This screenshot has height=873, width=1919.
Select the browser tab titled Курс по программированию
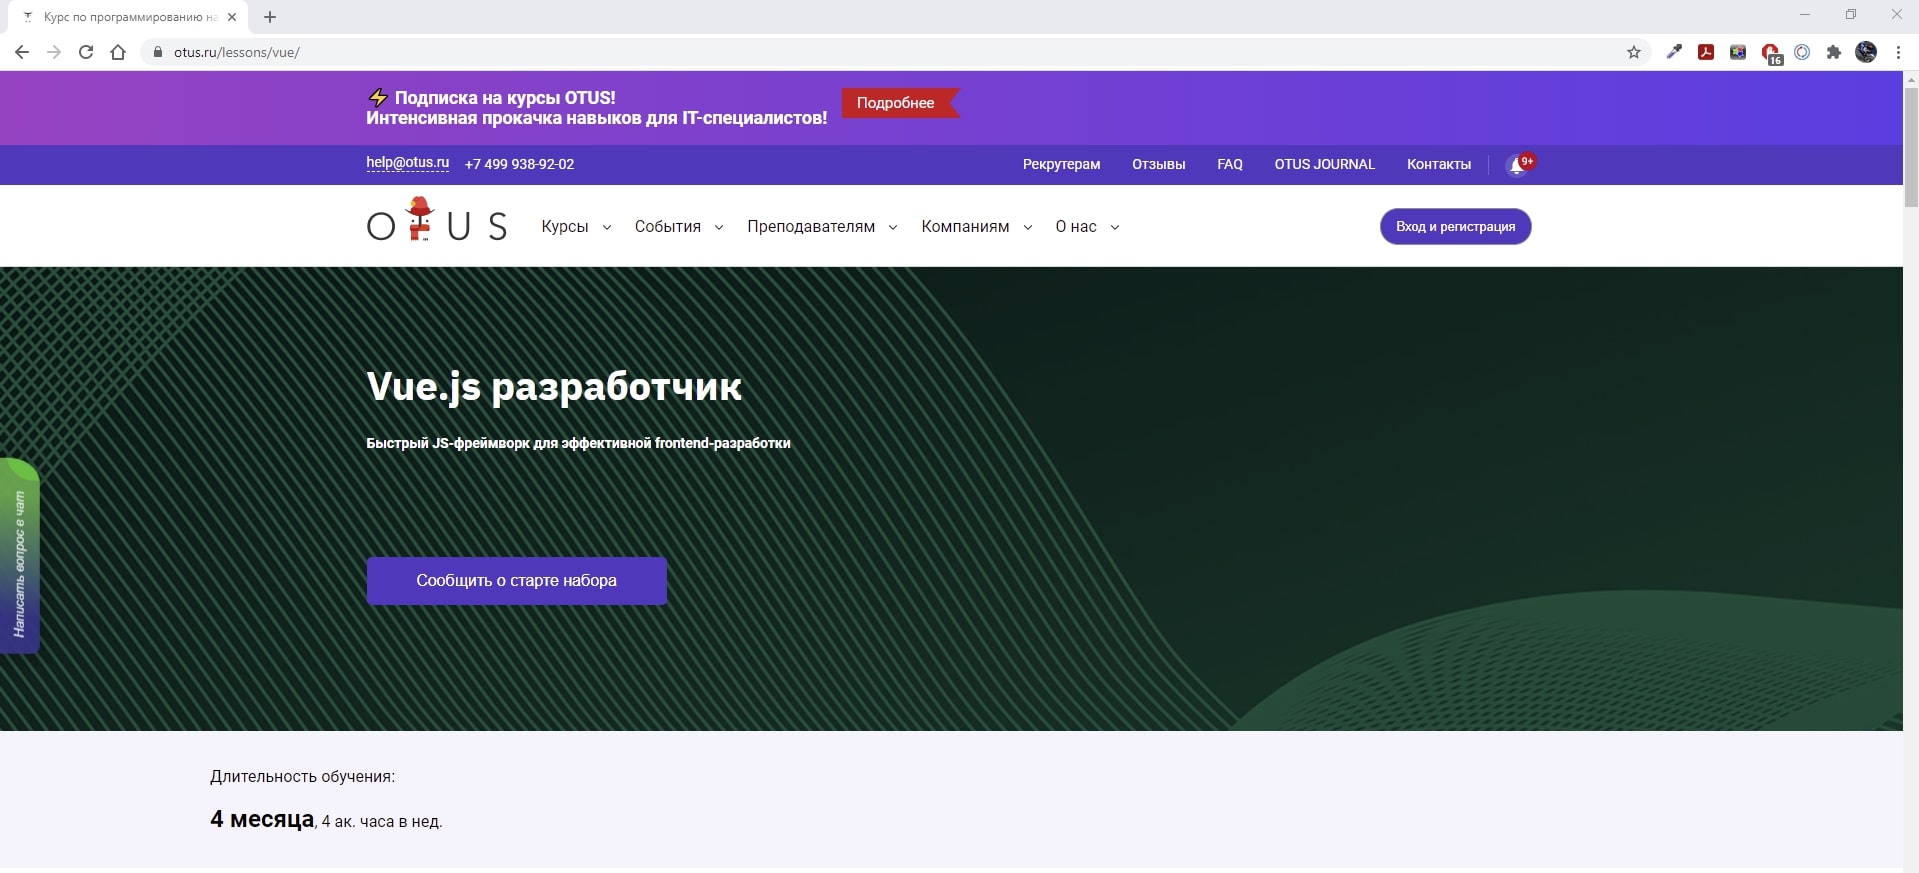pyautogui.click(x=130, y=17)
